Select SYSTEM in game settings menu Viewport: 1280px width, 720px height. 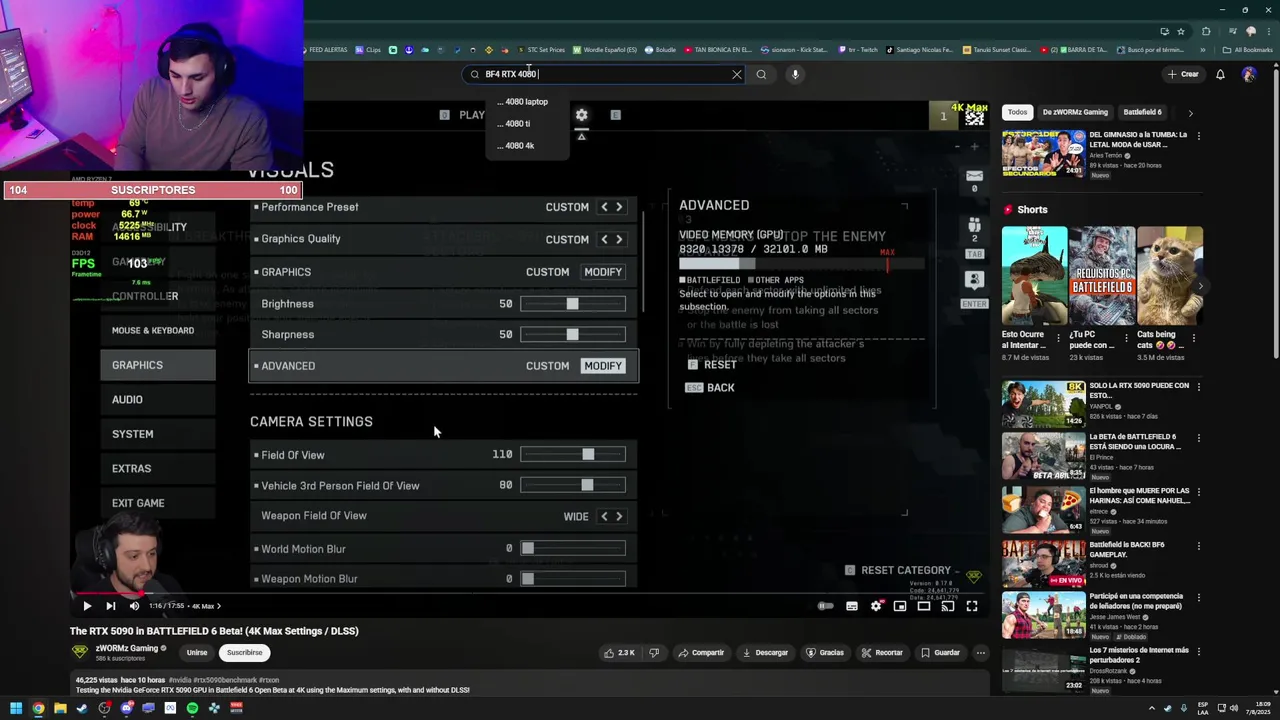(x=158, y=434)
